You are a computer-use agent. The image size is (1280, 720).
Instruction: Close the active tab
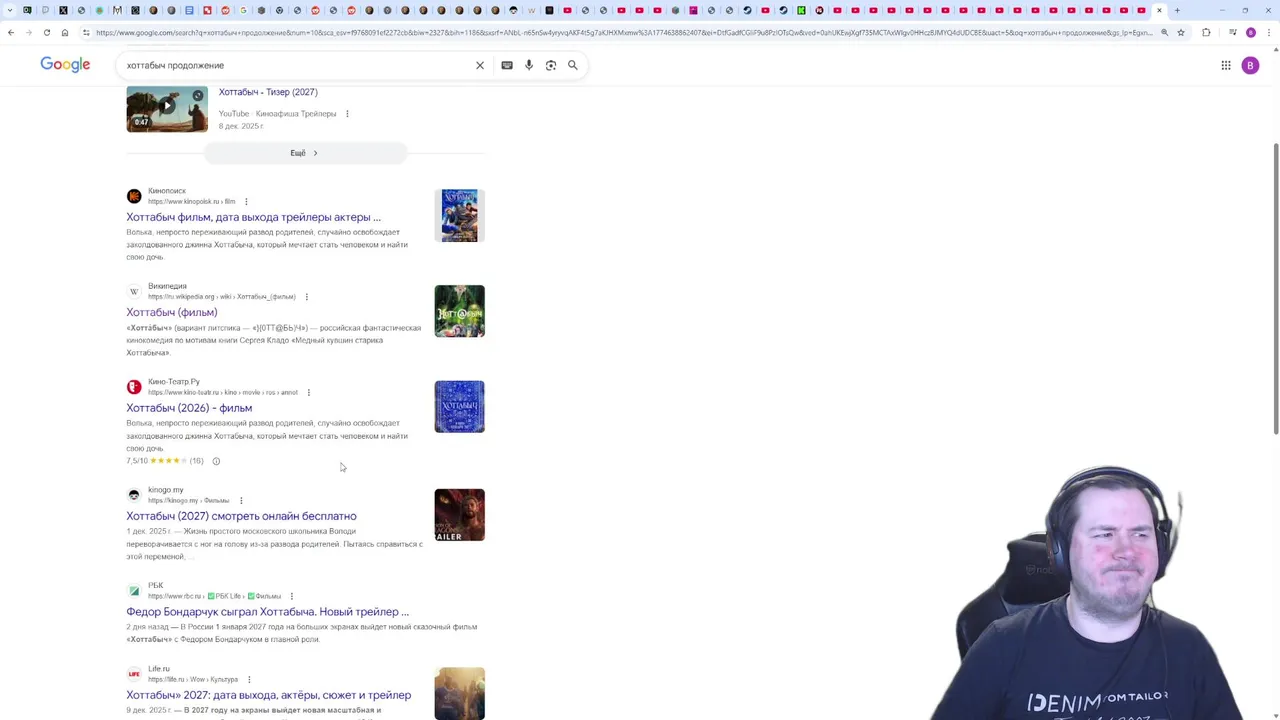coord(1159,10)
